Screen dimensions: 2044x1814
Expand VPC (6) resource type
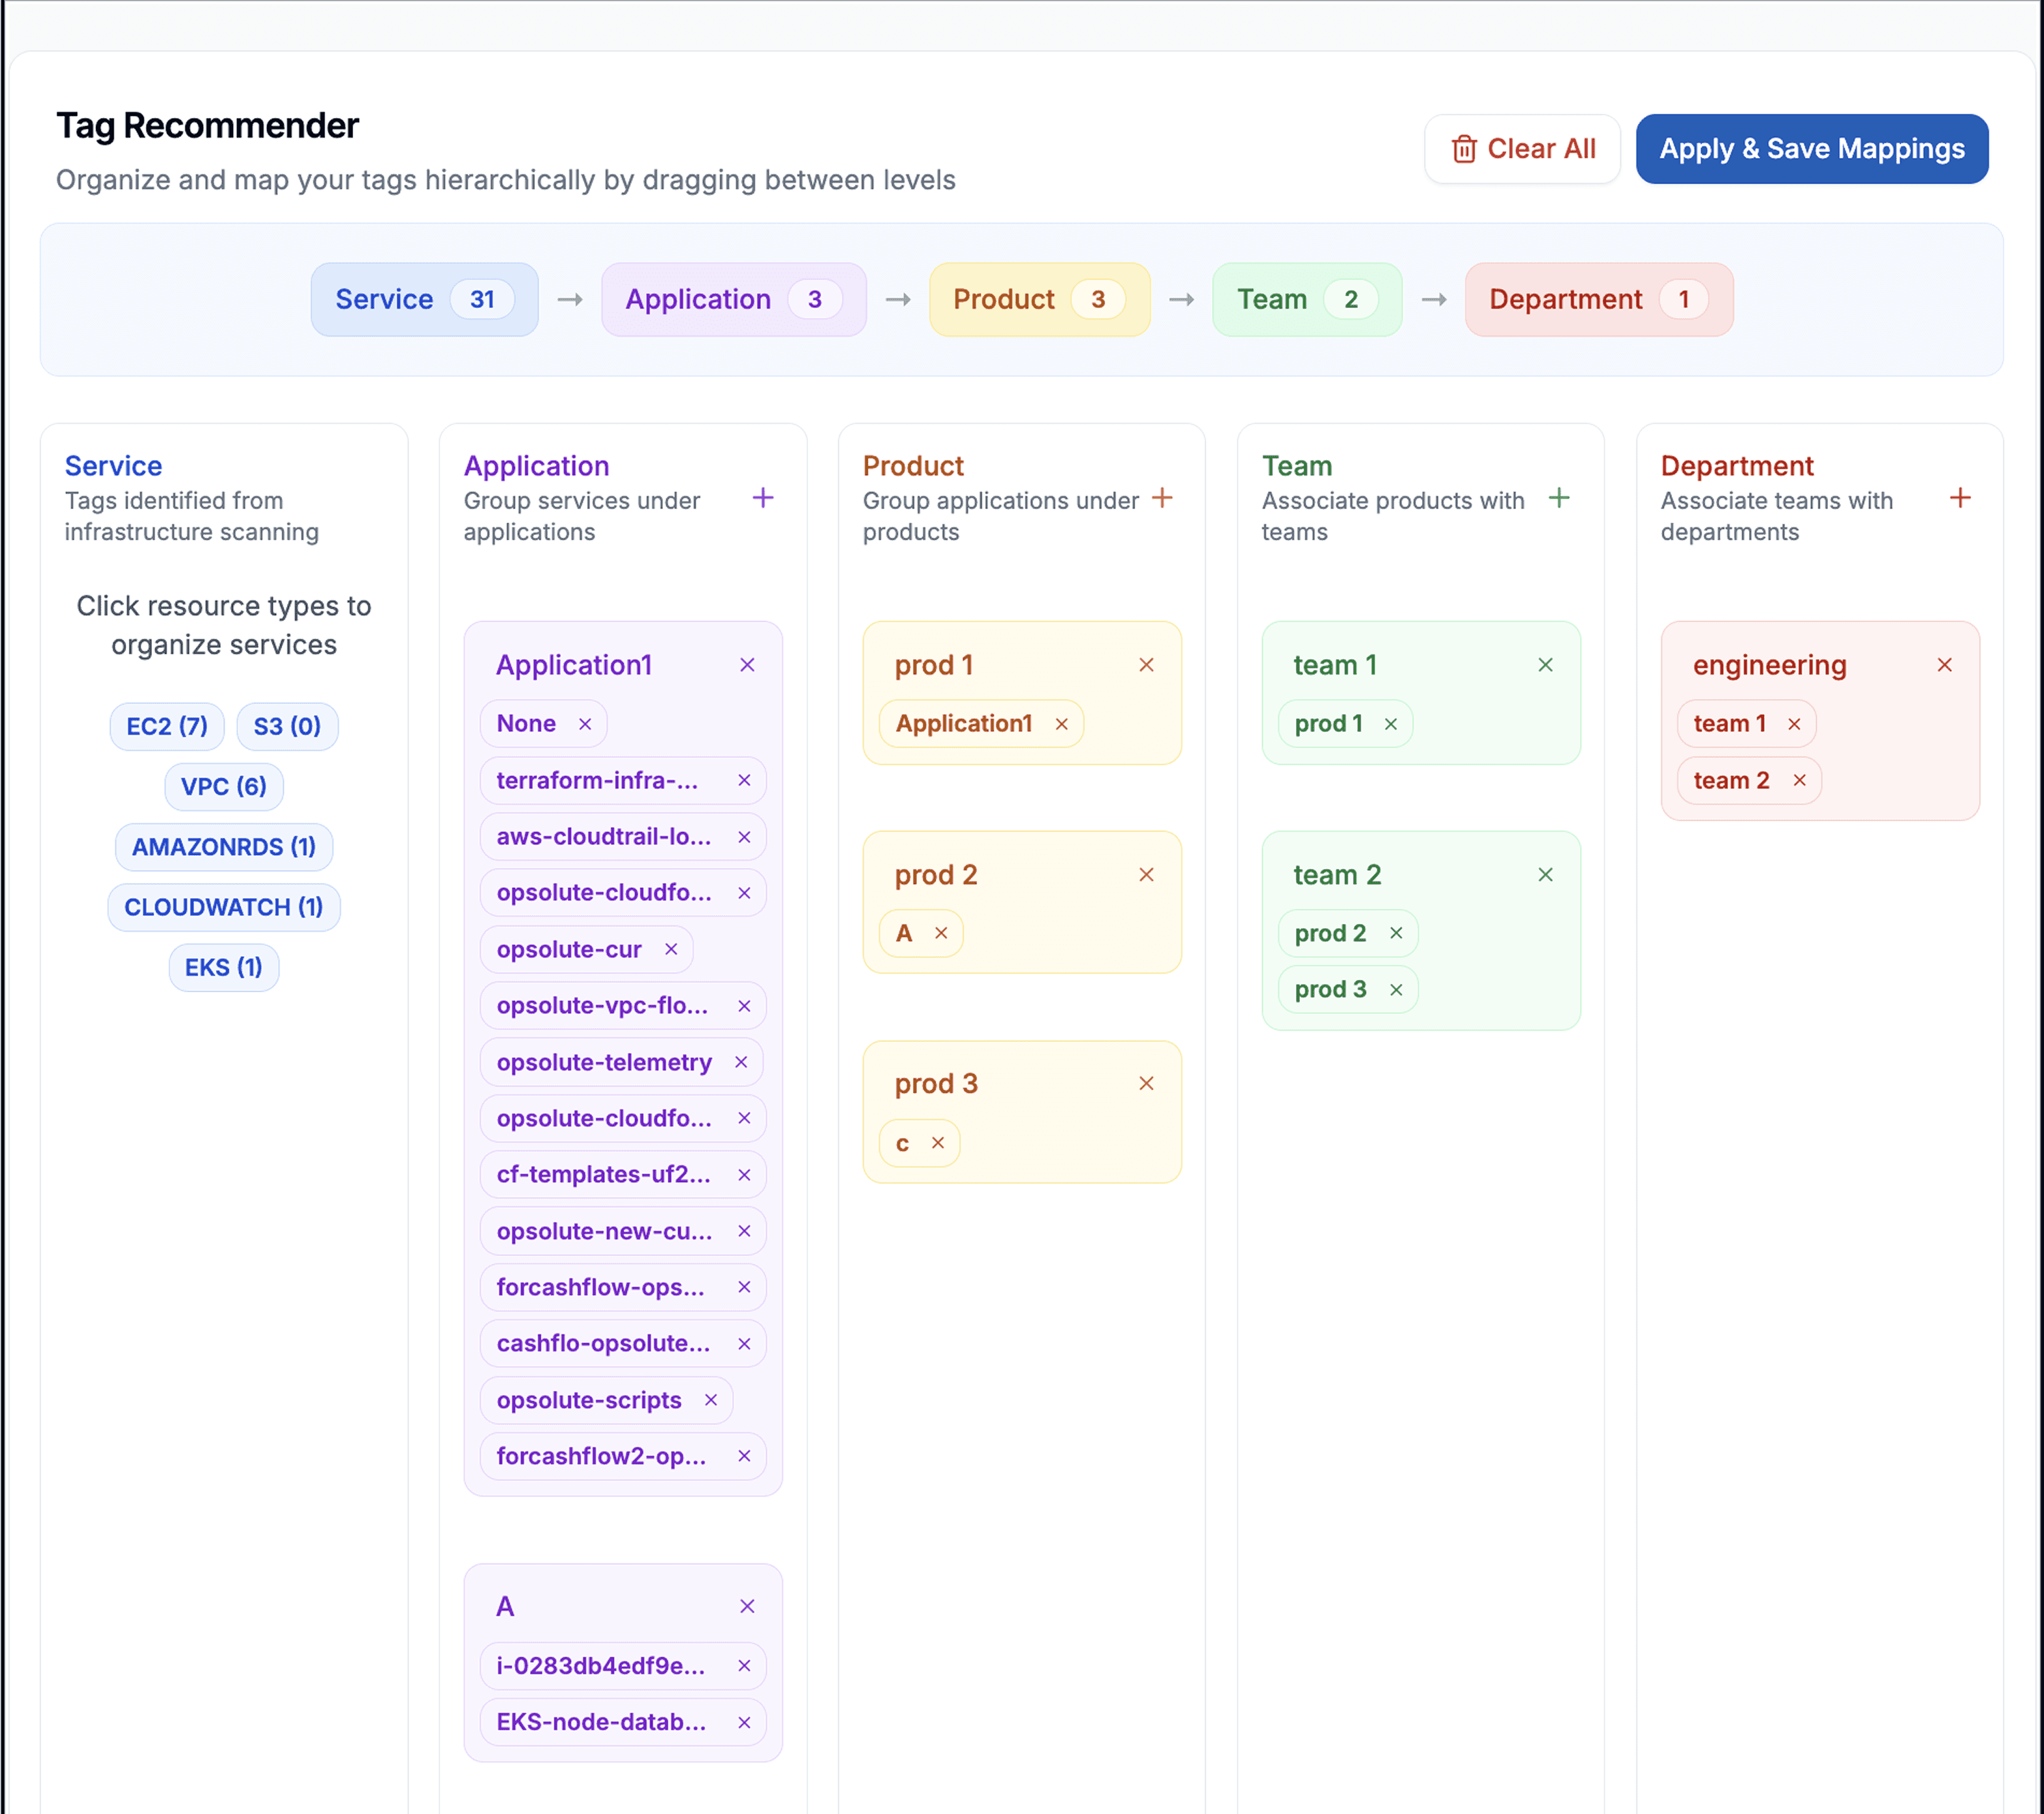coord(223,786)
